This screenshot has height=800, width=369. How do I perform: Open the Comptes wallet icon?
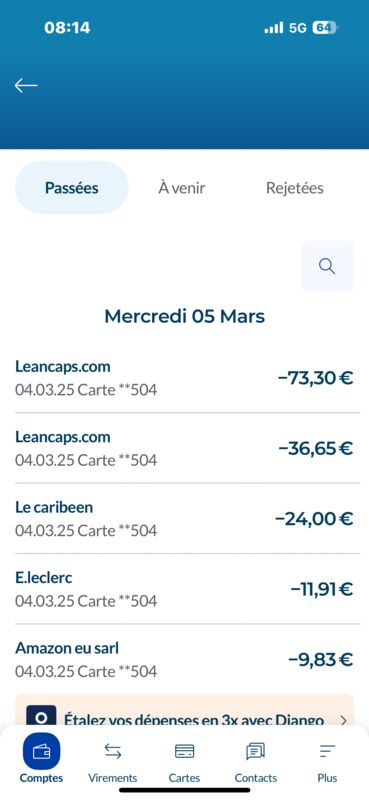point(41,751)
